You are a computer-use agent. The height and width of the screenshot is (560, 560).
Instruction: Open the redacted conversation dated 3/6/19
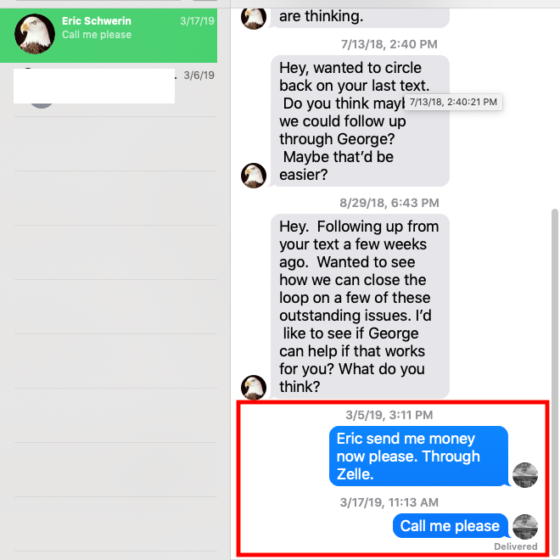(109, 89)
